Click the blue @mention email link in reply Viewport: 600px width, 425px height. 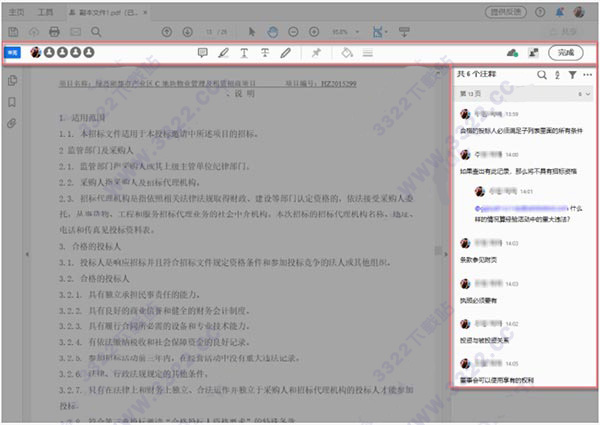(x=521, y=208)
